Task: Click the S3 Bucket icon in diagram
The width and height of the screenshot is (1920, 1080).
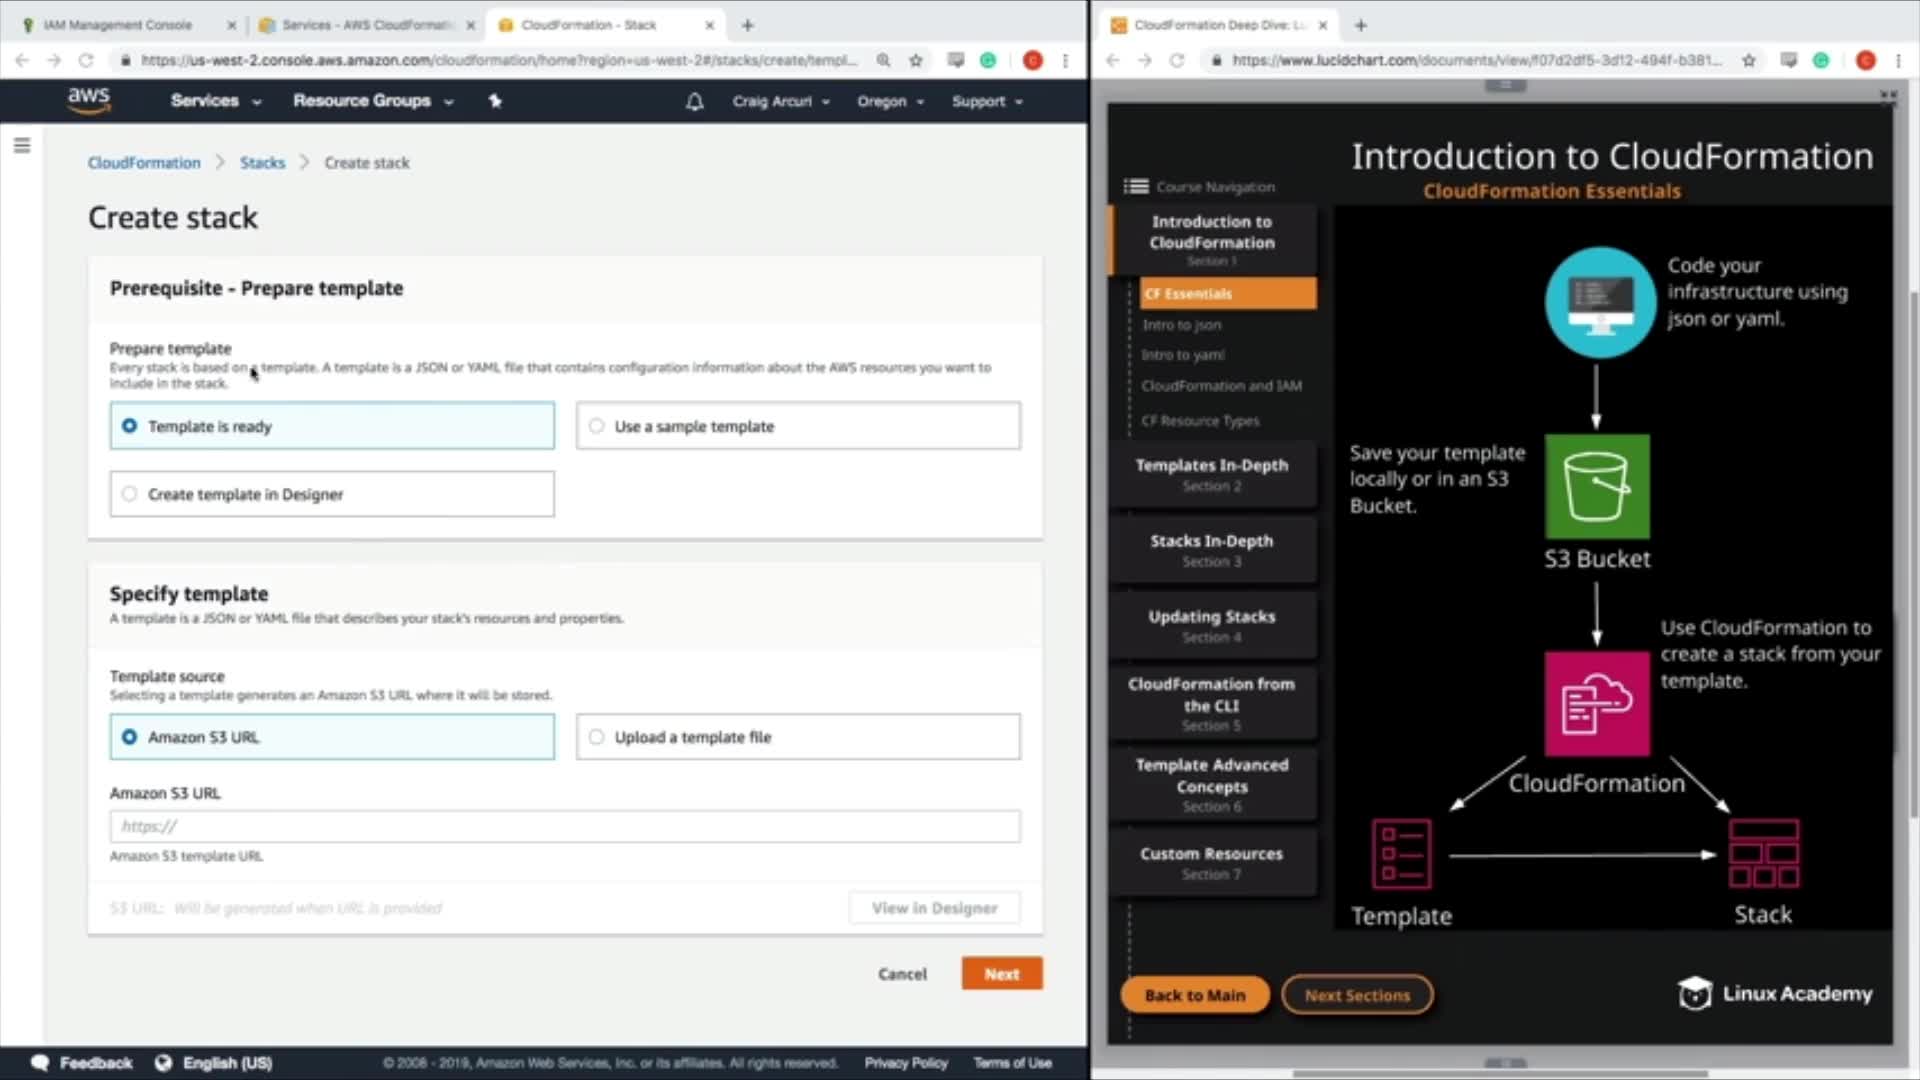Action: pos(1596,487)
